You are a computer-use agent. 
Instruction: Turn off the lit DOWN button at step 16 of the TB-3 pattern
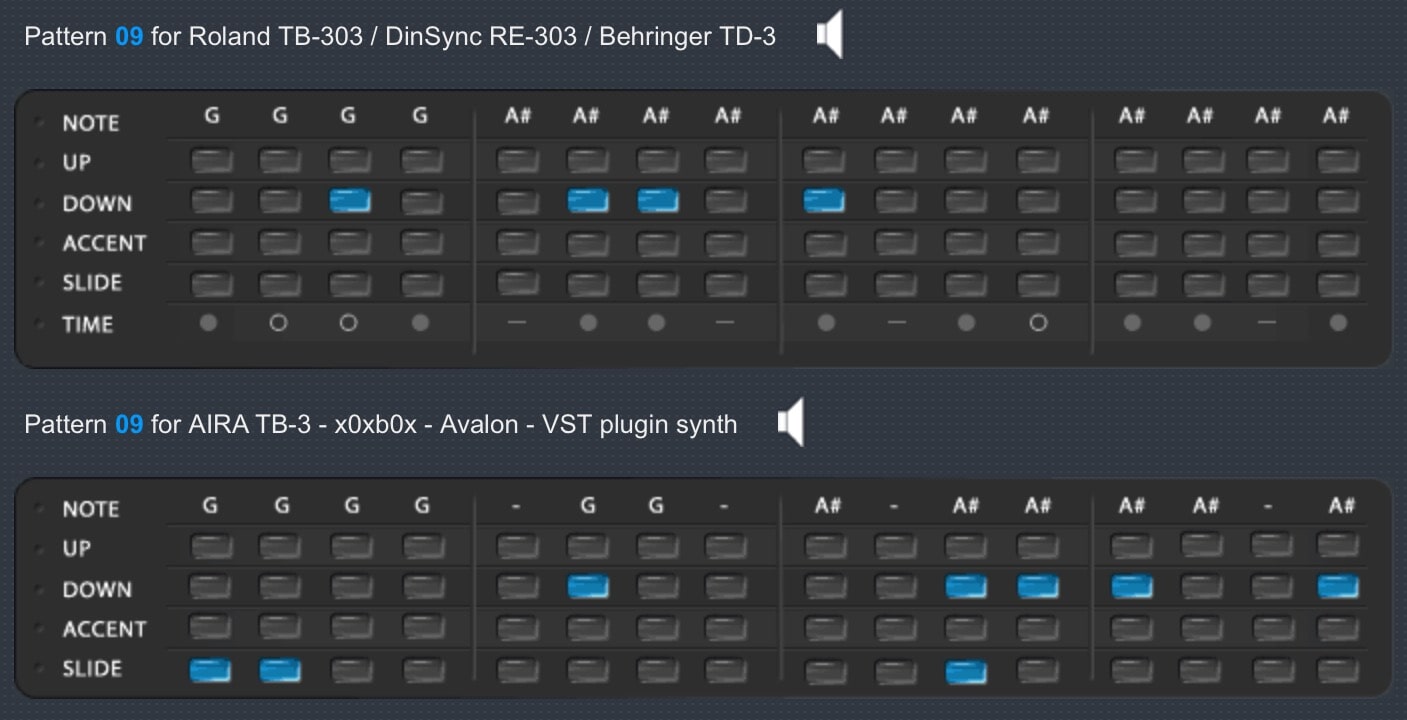[1338, 587]
